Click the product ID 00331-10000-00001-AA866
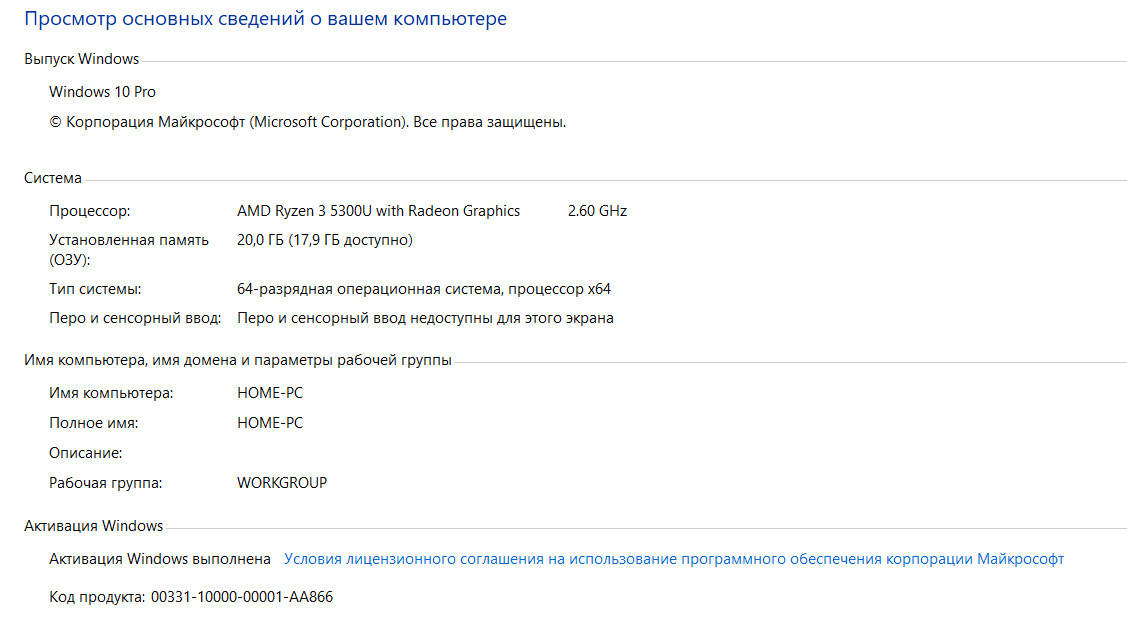The width and height of the screenshot is (1127, 644). pos(241,597)
